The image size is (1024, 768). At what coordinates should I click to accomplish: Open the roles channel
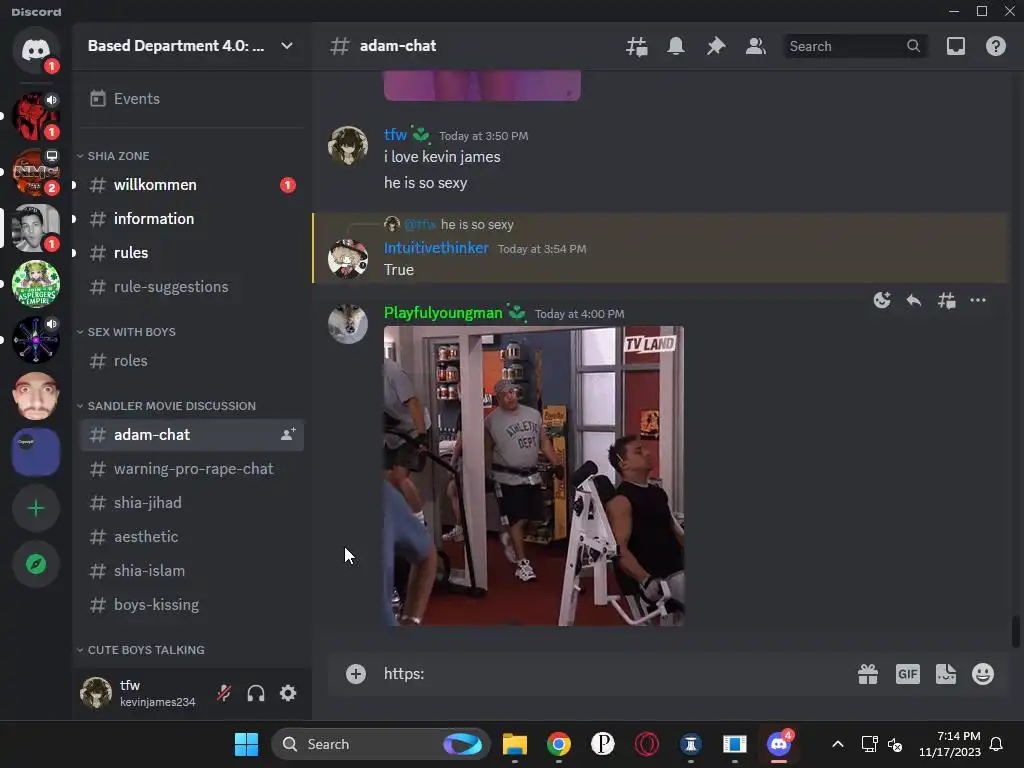[191, 360]
